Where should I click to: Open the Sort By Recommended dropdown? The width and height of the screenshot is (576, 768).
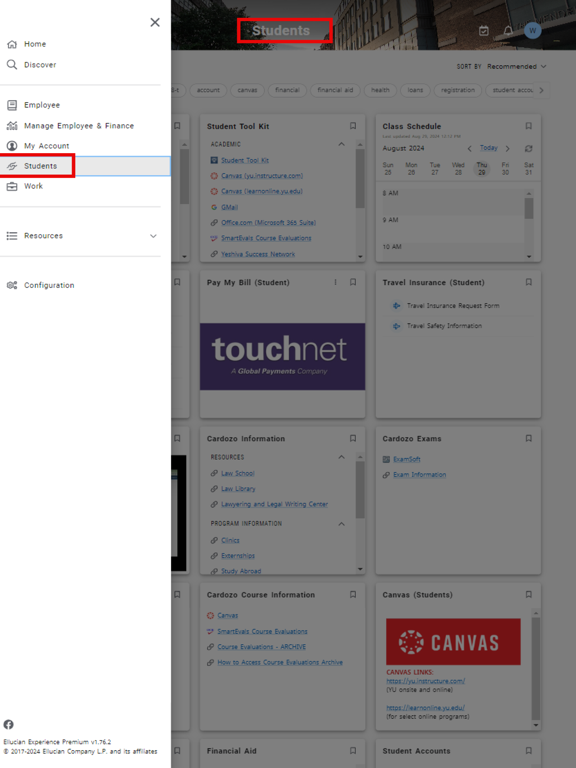(517, 66)
